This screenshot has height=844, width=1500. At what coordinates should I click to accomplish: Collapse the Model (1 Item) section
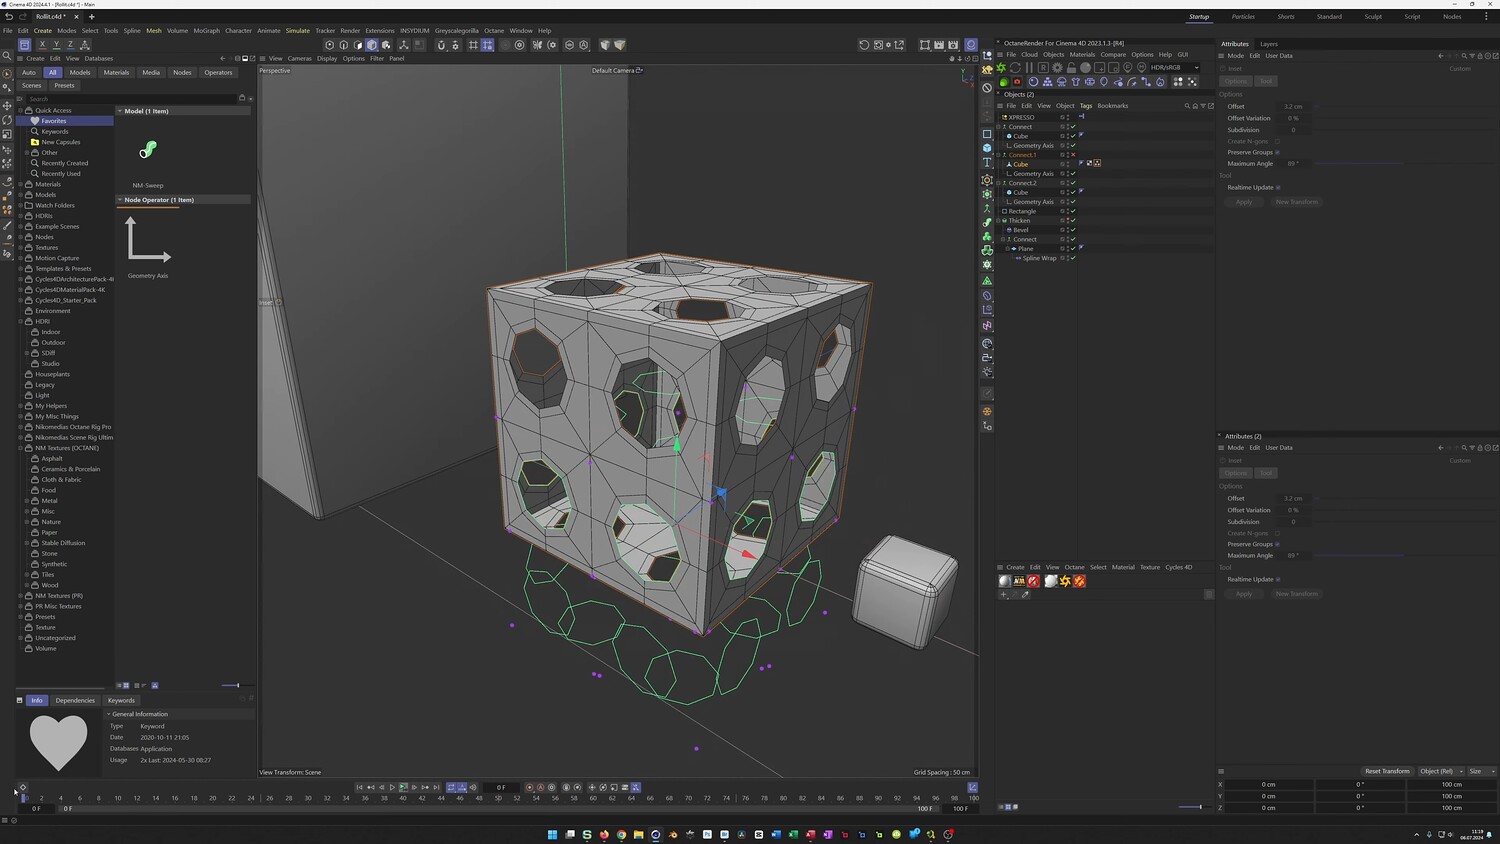pyautogui.click(x=120, y=111)
